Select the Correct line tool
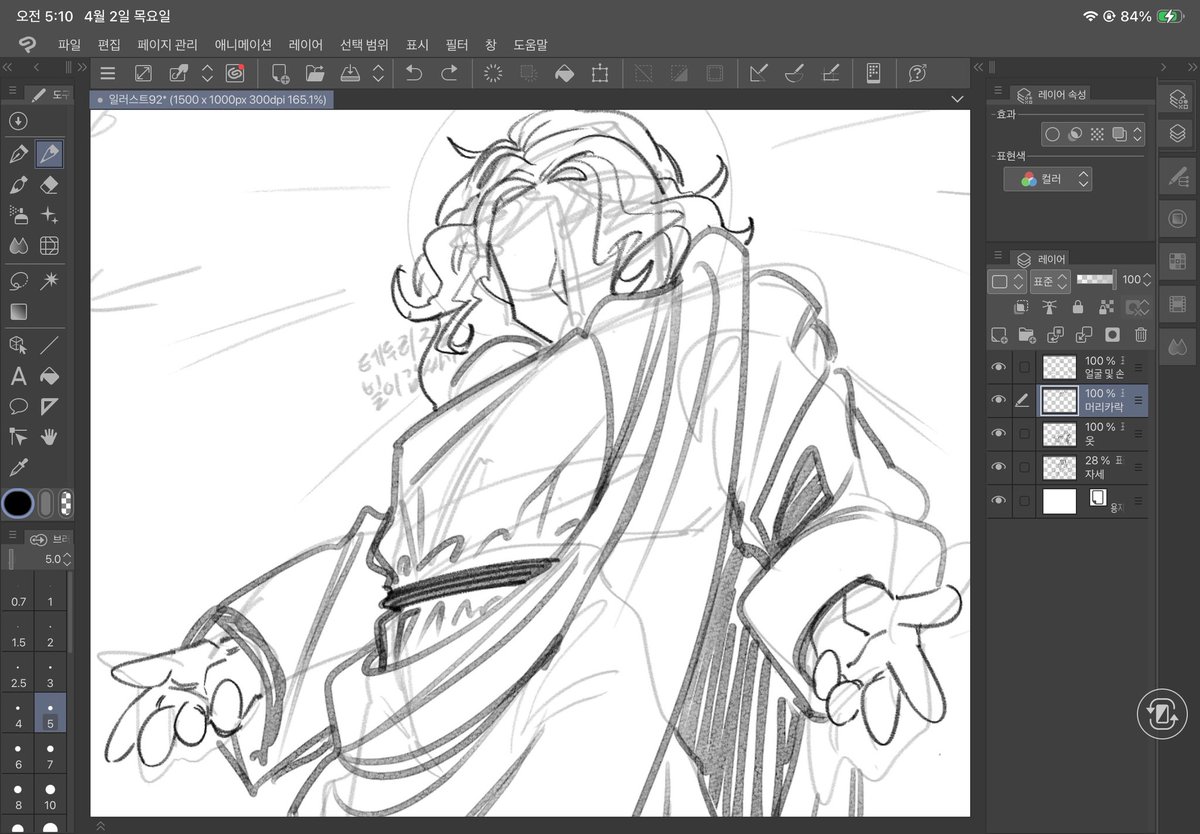This screenshot has height=834, width=1200. (x=18, y=436)
